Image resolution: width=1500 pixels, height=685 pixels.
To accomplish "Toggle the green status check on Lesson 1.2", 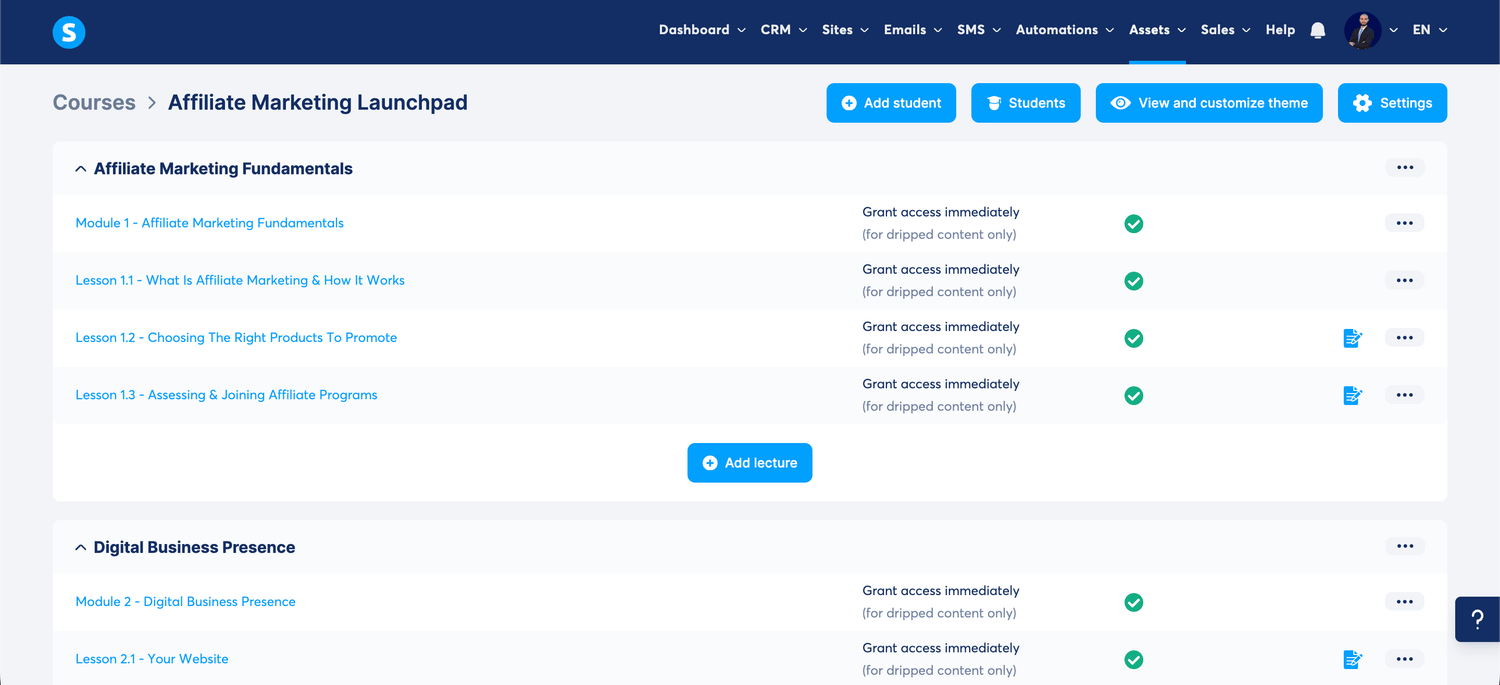I will tap(1133, 338).
